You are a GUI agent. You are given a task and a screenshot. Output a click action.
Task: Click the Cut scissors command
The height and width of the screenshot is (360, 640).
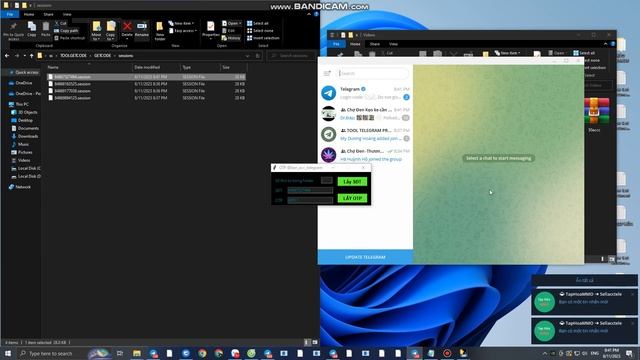(x=60, y=23)
